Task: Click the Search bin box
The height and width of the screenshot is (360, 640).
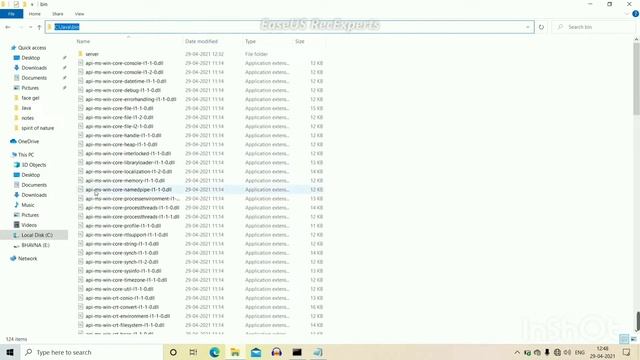Action: 594,27
